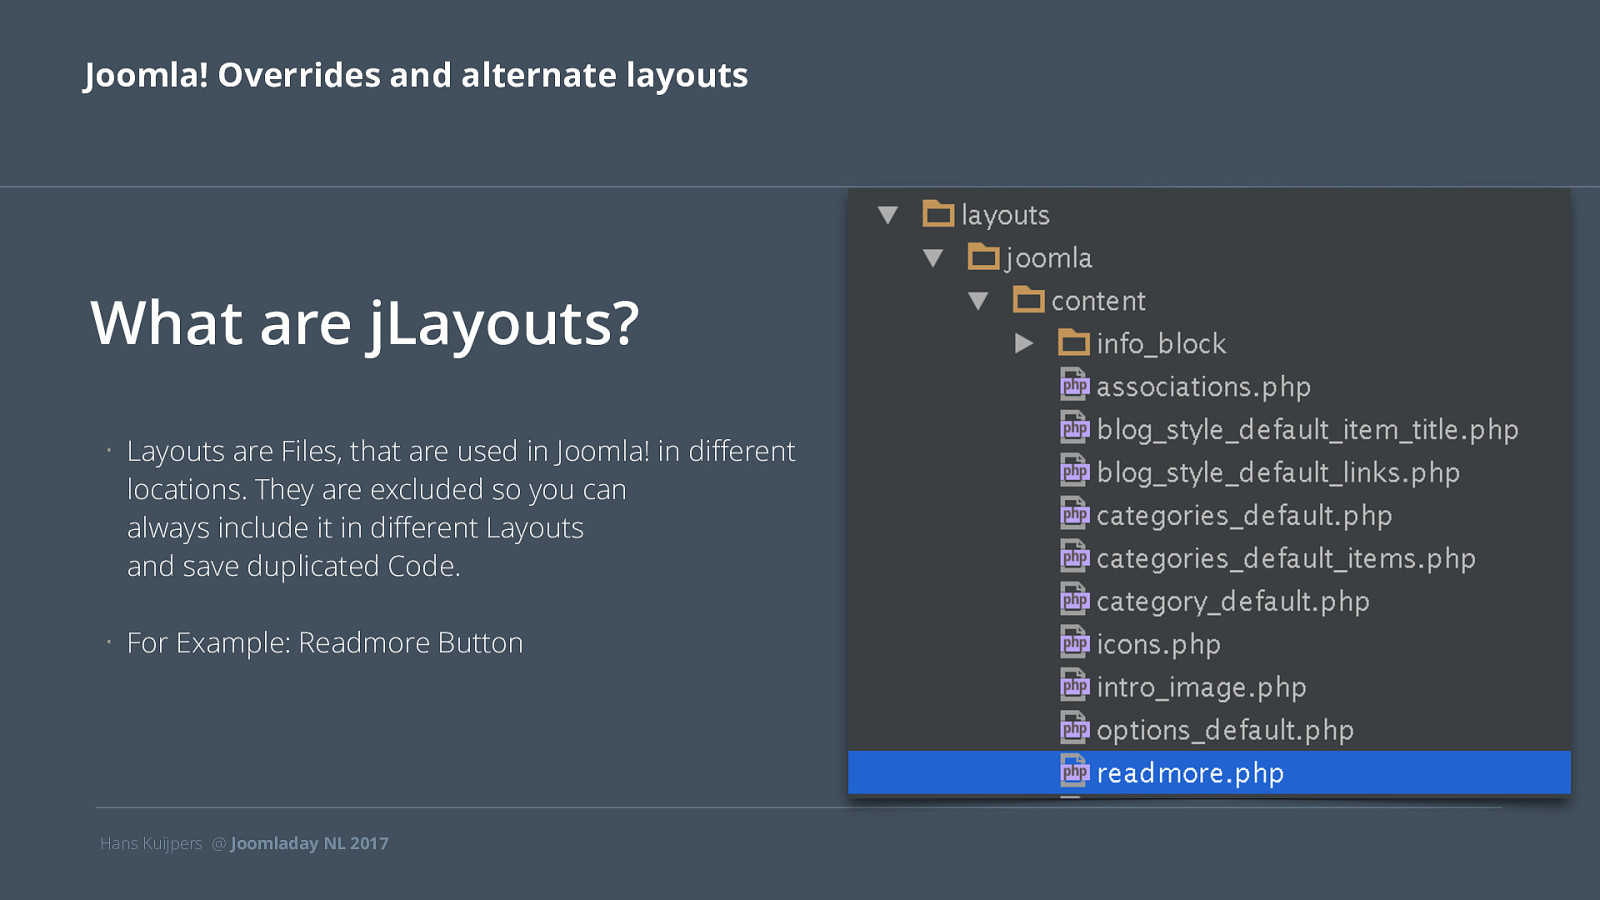Click the 'Layouts are Files' bullet paragraph

pyautogui.click(x=461, y=509)
